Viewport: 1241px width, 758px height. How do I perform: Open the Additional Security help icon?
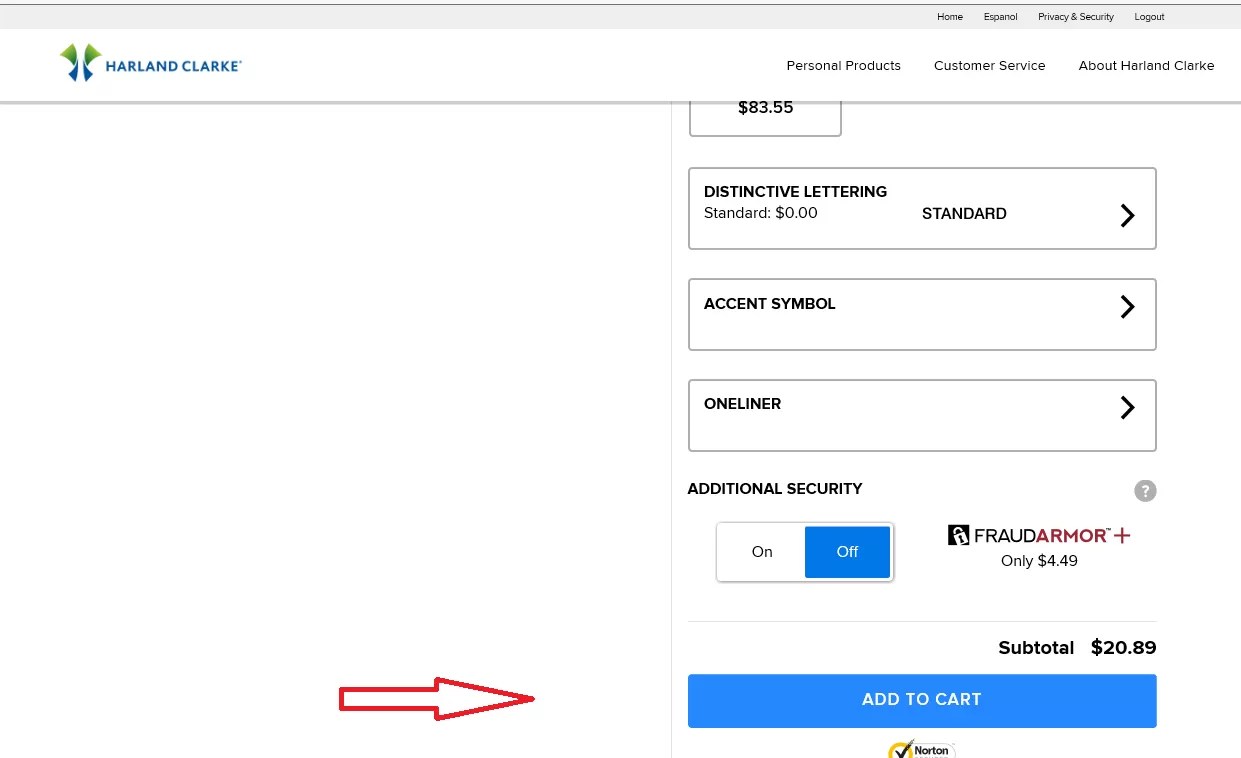tap(1145, 491)
